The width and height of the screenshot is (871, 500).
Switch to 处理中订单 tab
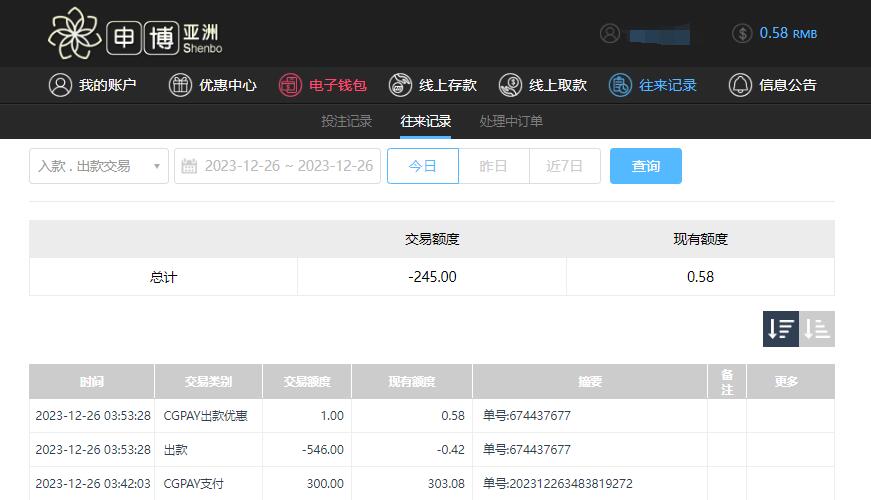point(511,121)
